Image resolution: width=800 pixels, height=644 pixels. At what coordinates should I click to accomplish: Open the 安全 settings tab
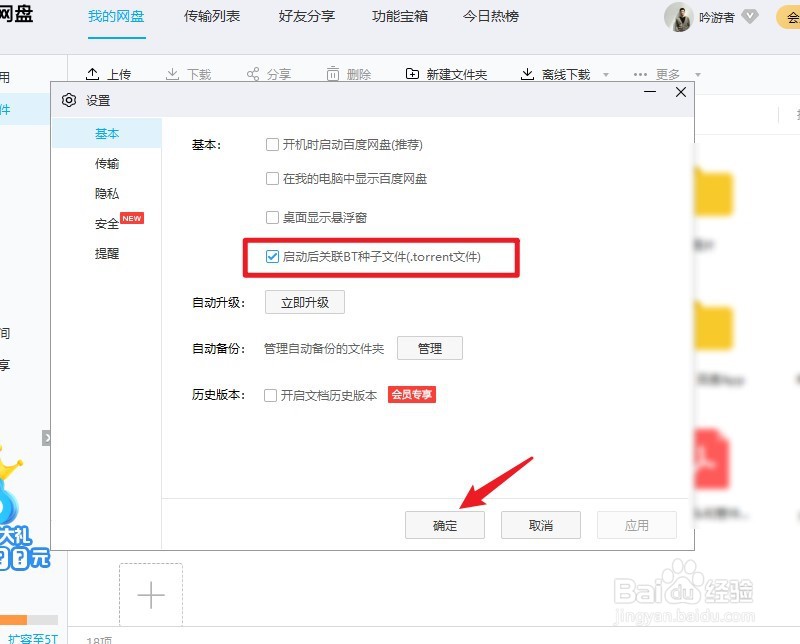107,224
